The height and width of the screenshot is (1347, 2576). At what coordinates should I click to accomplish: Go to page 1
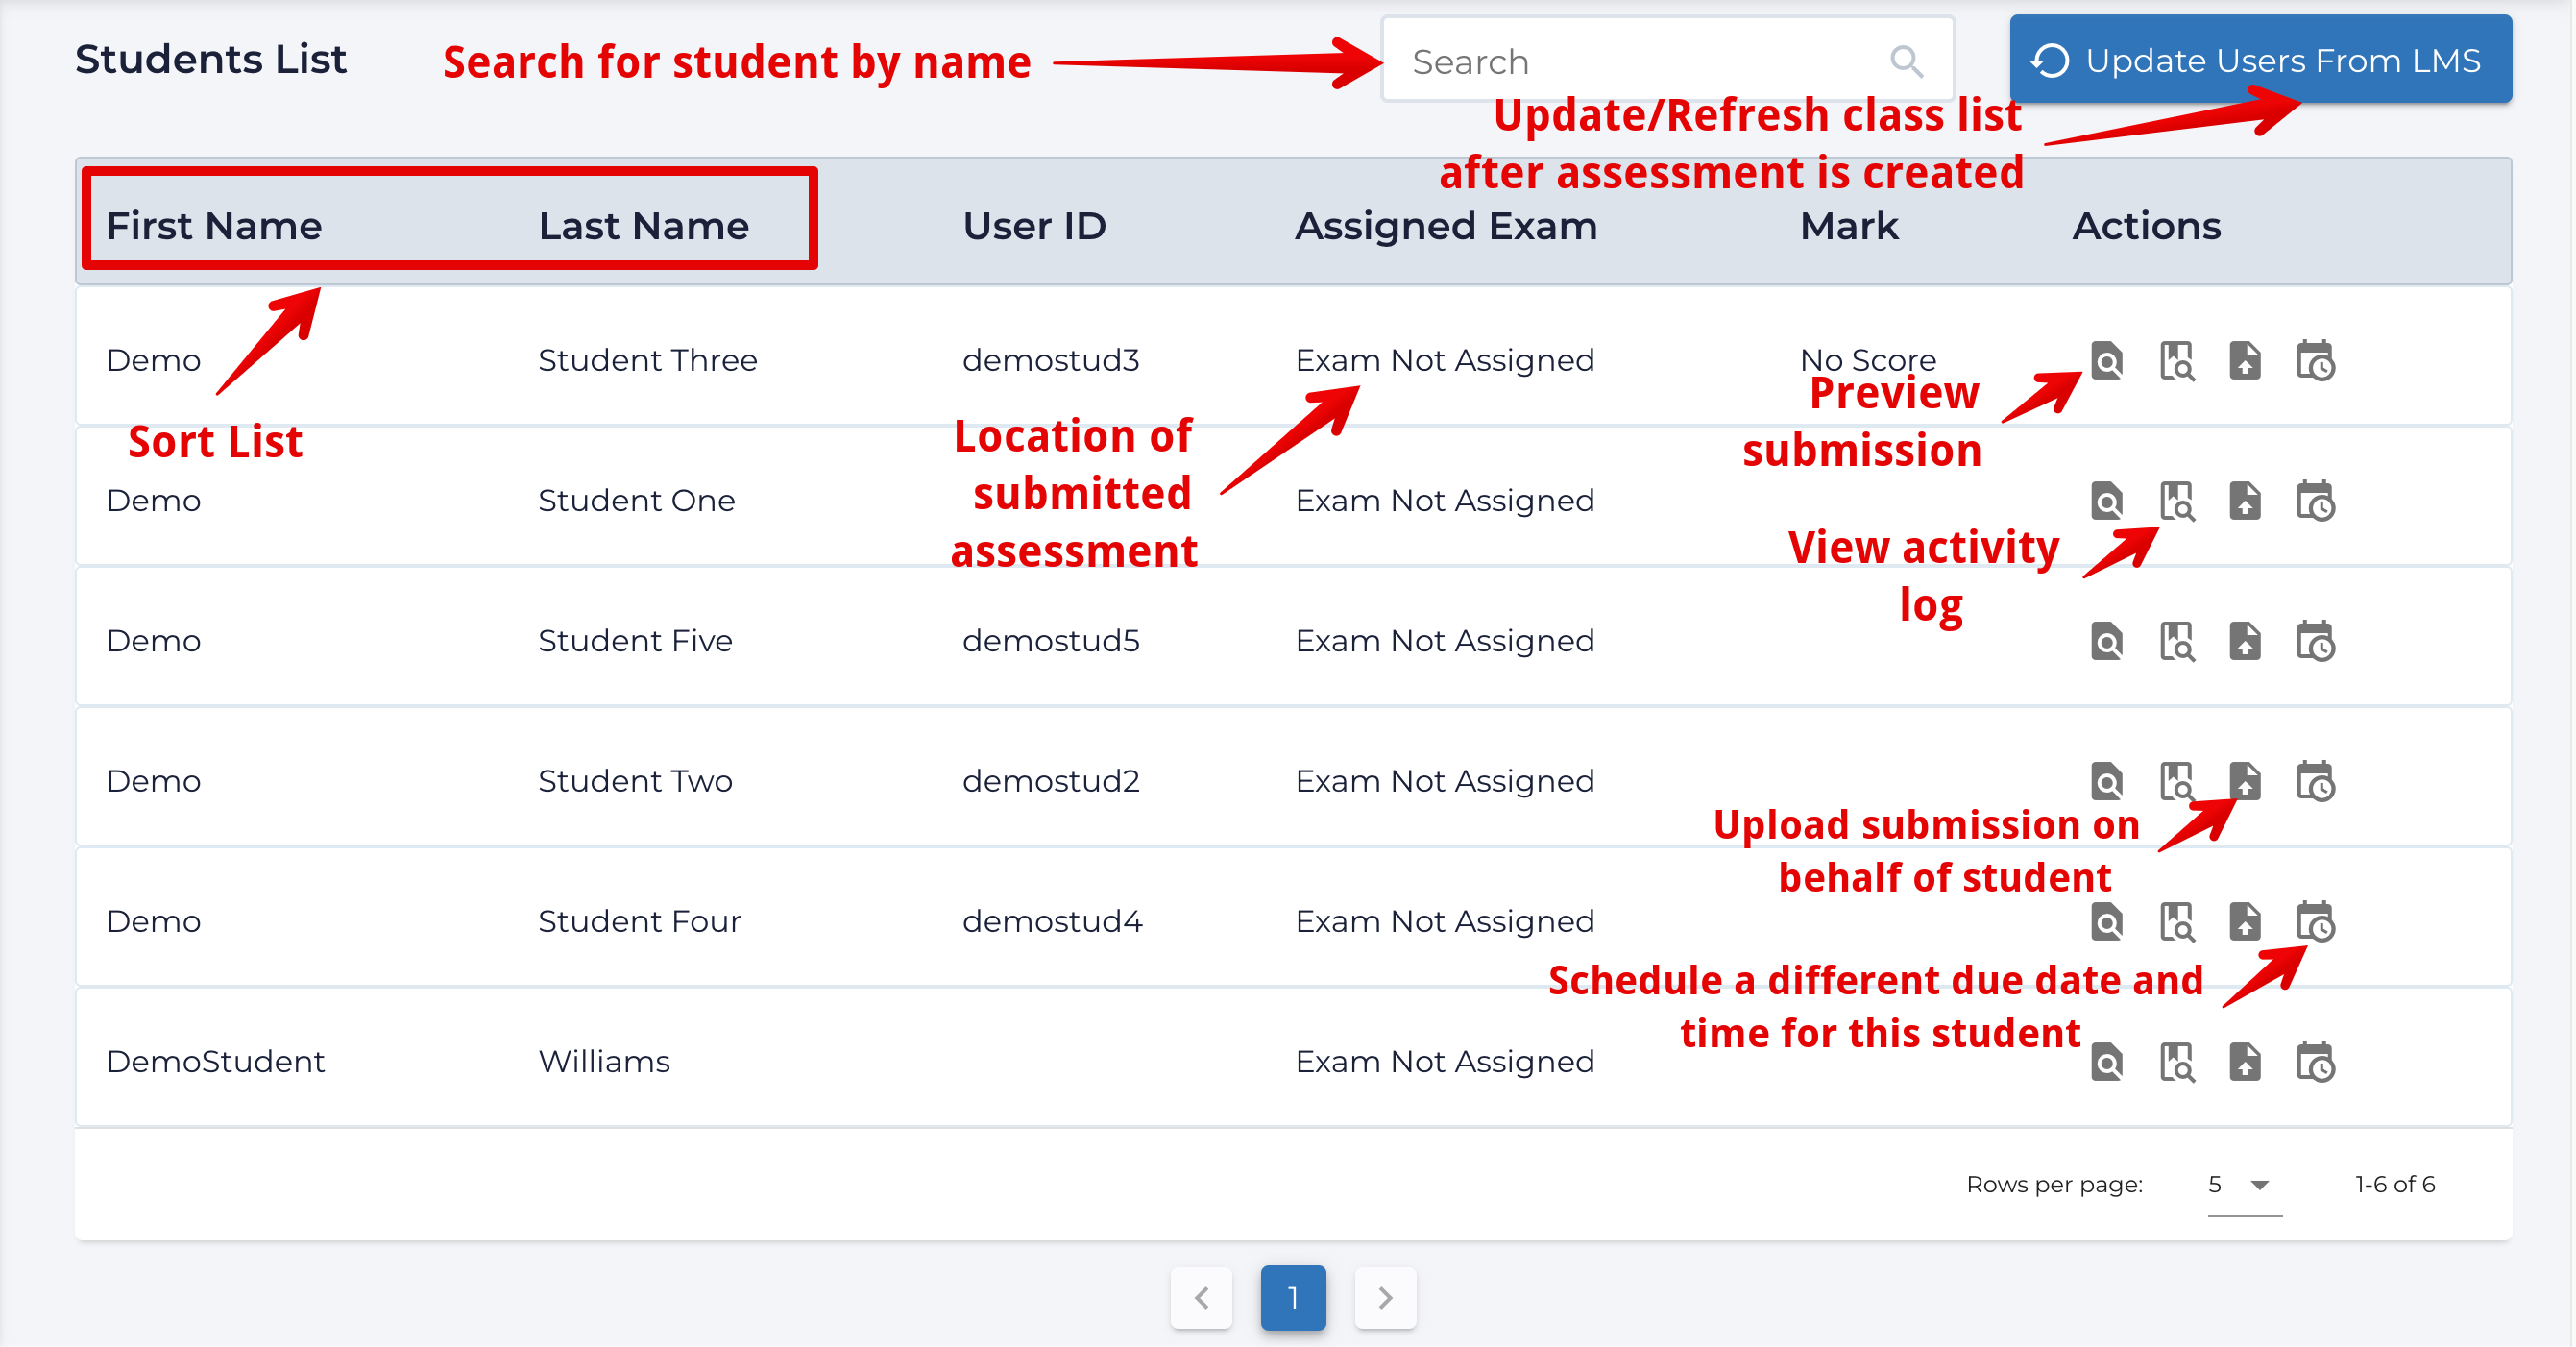pyautogui.click(x=1292, y=1298)
